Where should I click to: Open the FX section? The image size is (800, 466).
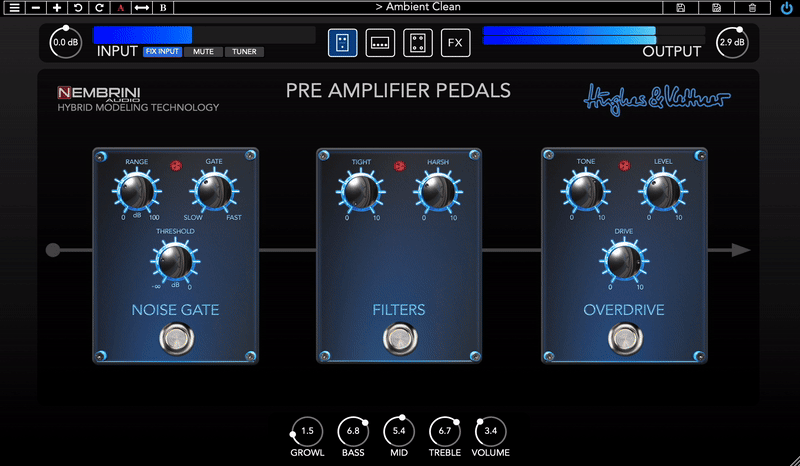coord(456,43)
